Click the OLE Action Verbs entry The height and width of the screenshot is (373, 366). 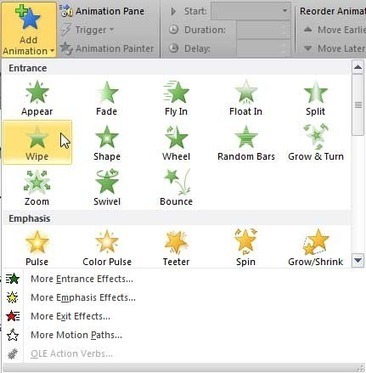[x=71, y=353]
